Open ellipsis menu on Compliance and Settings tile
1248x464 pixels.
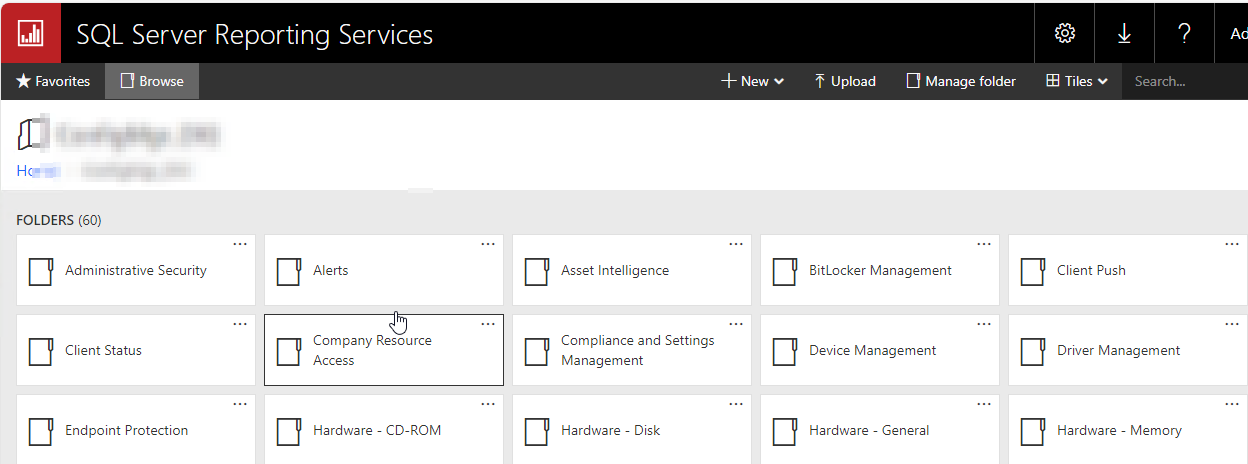(x=736, y=324)
